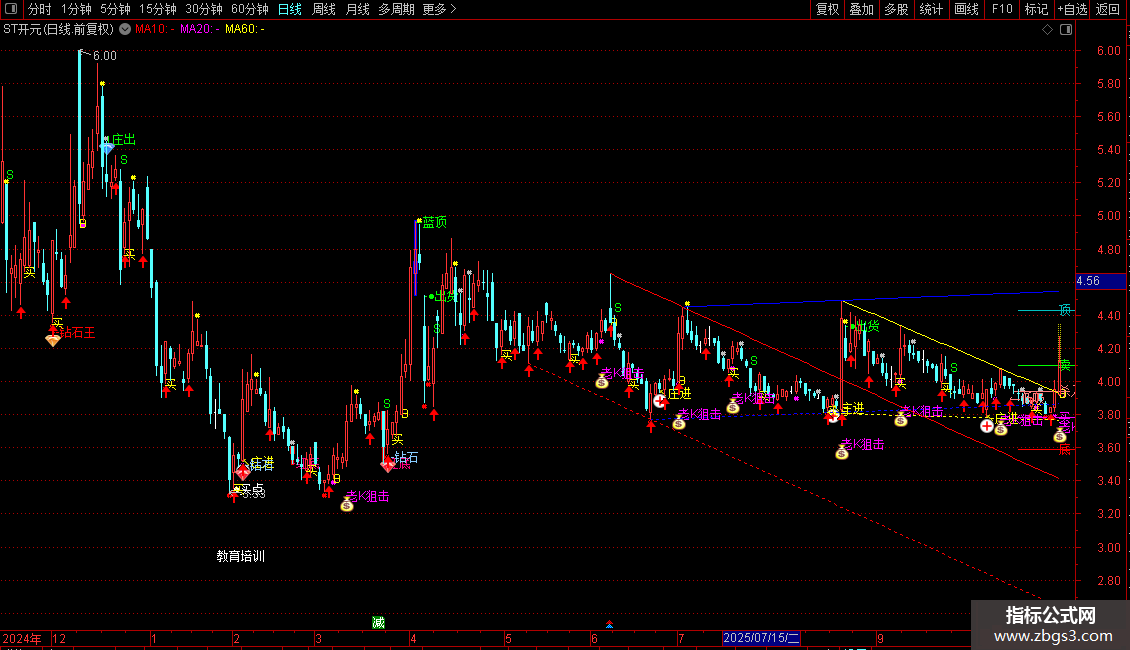Click the 2024年 year label on axis
The height and width of the screenshot is (650, 1130).
click(22, 638)
